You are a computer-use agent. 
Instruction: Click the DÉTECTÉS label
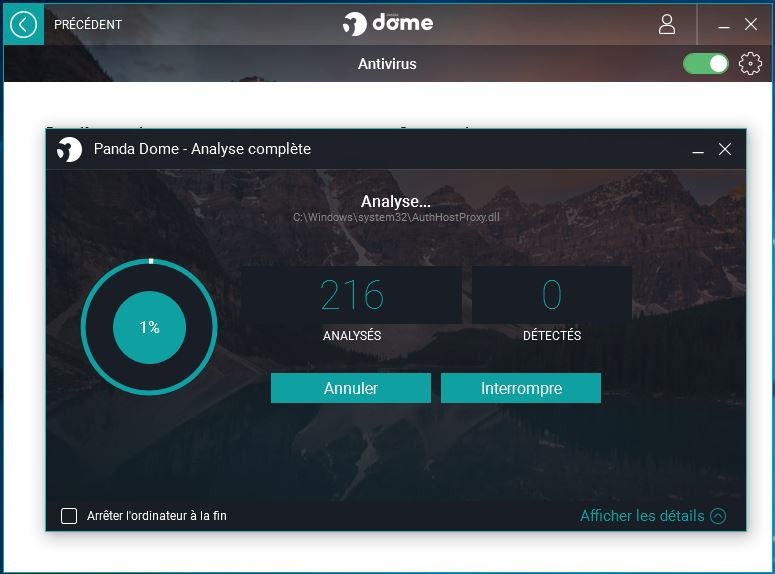point(552,336)
